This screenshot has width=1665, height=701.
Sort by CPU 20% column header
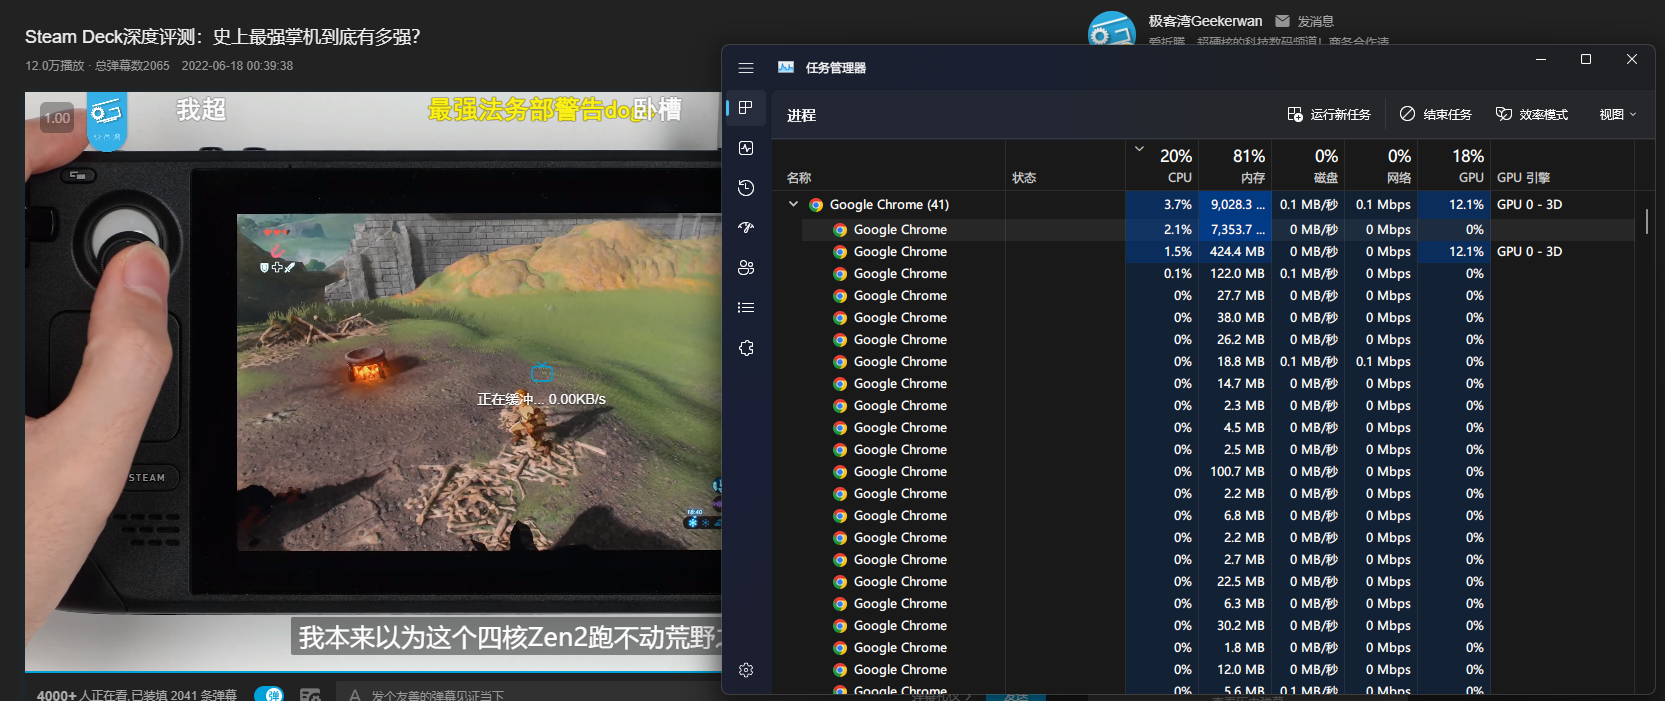click(1162, 165)
